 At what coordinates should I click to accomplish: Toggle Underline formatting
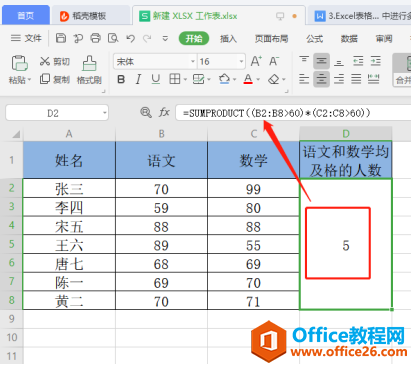tap(156, 79)
